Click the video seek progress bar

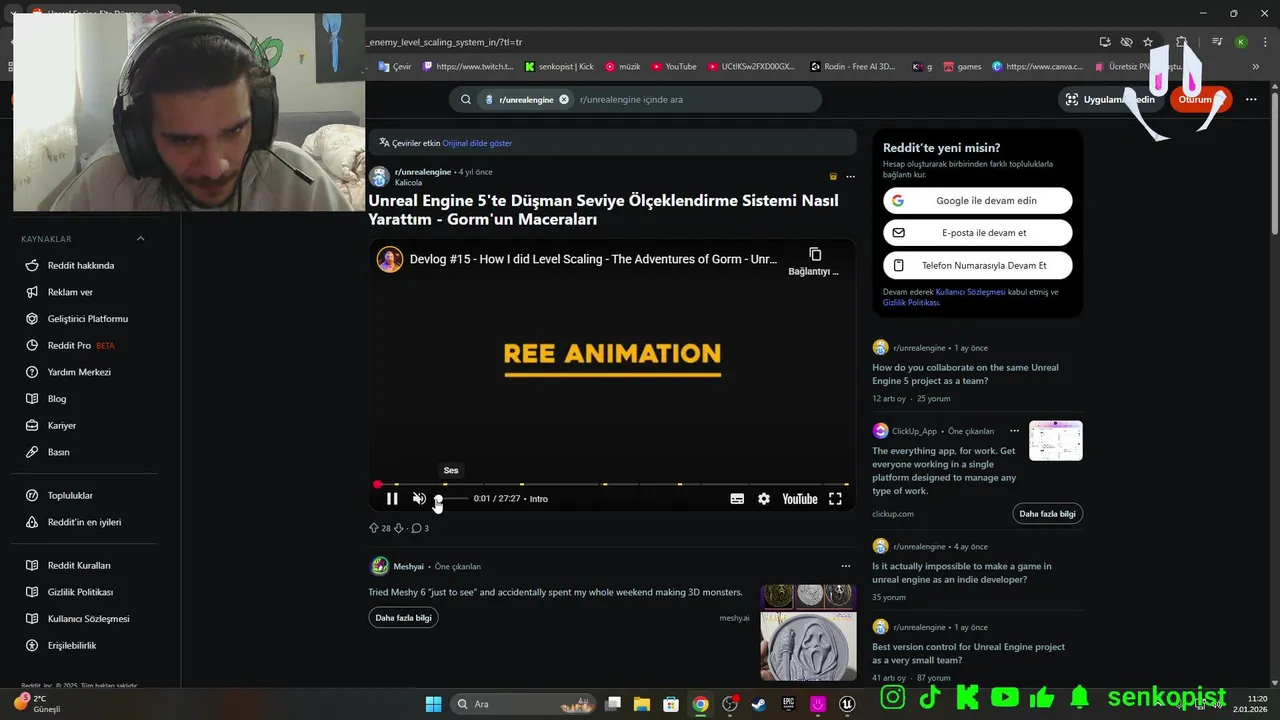(612, 485)
